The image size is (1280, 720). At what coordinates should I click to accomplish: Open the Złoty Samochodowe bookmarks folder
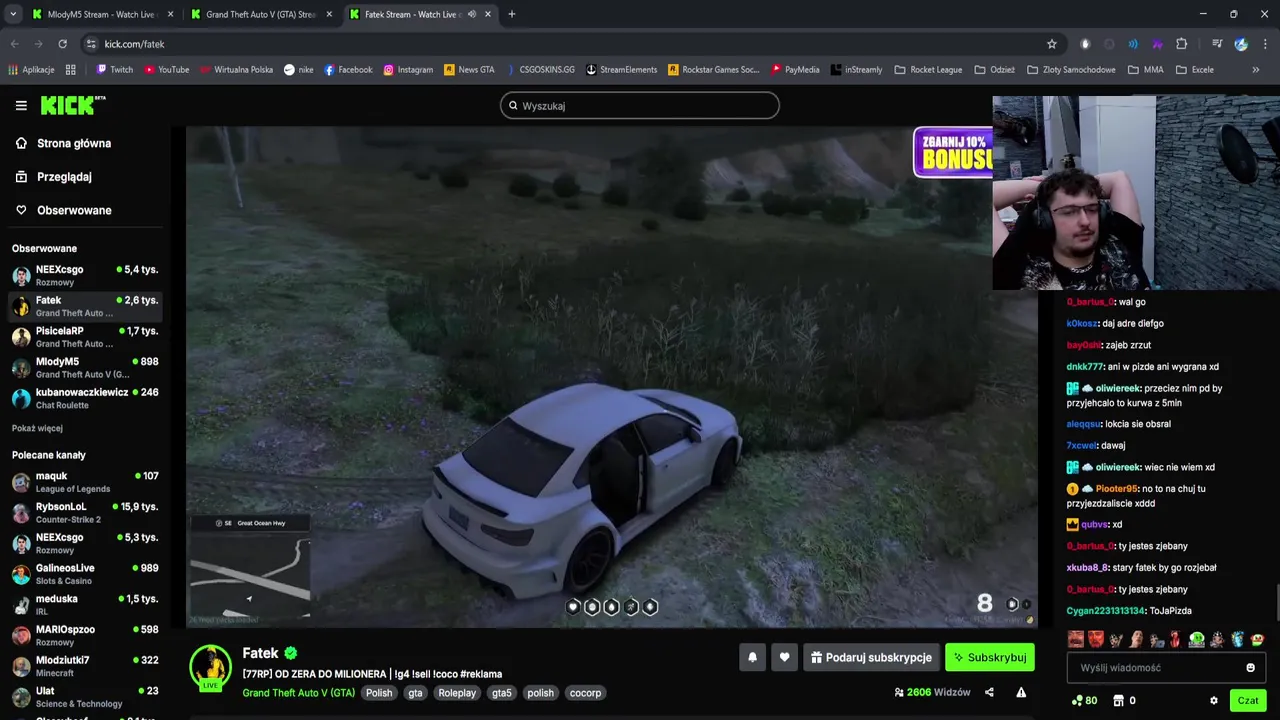click(x=1070, y=70)
